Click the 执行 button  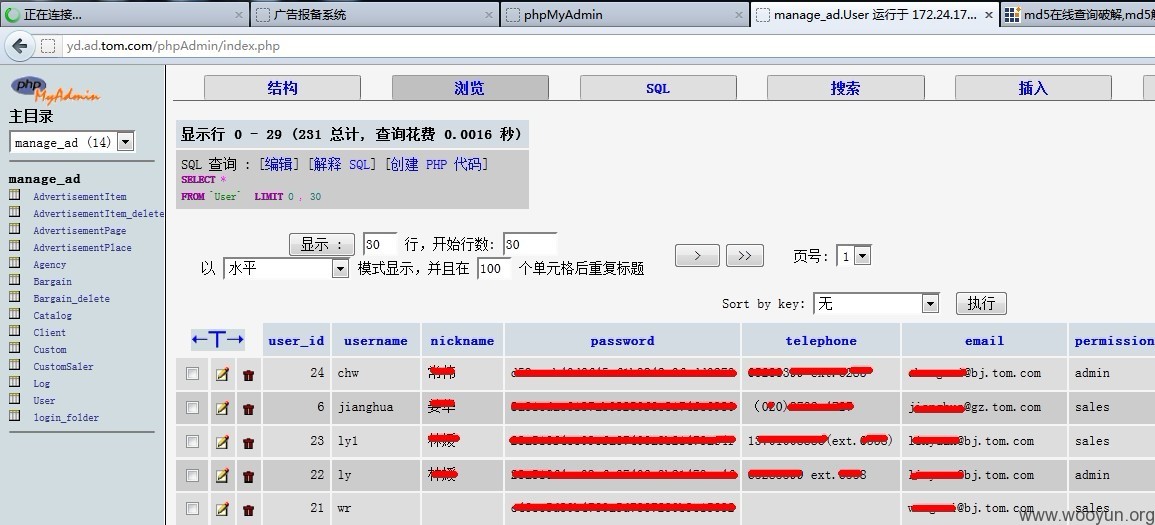tap(981, 303)
